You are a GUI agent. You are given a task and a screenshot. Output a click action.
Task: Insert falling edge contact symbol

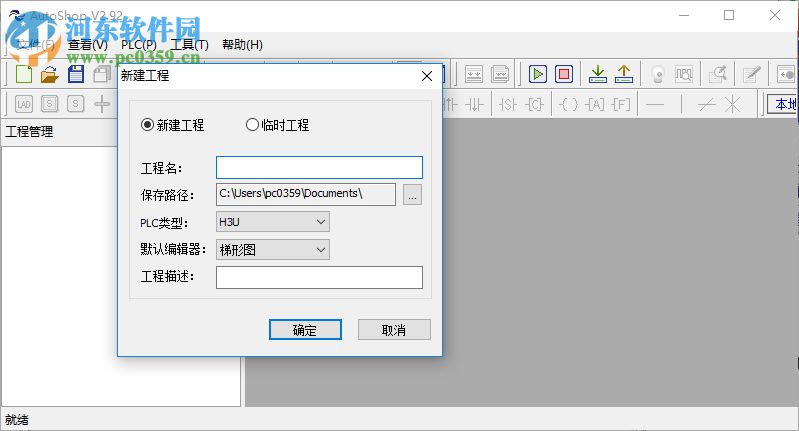tap(474, 105)
